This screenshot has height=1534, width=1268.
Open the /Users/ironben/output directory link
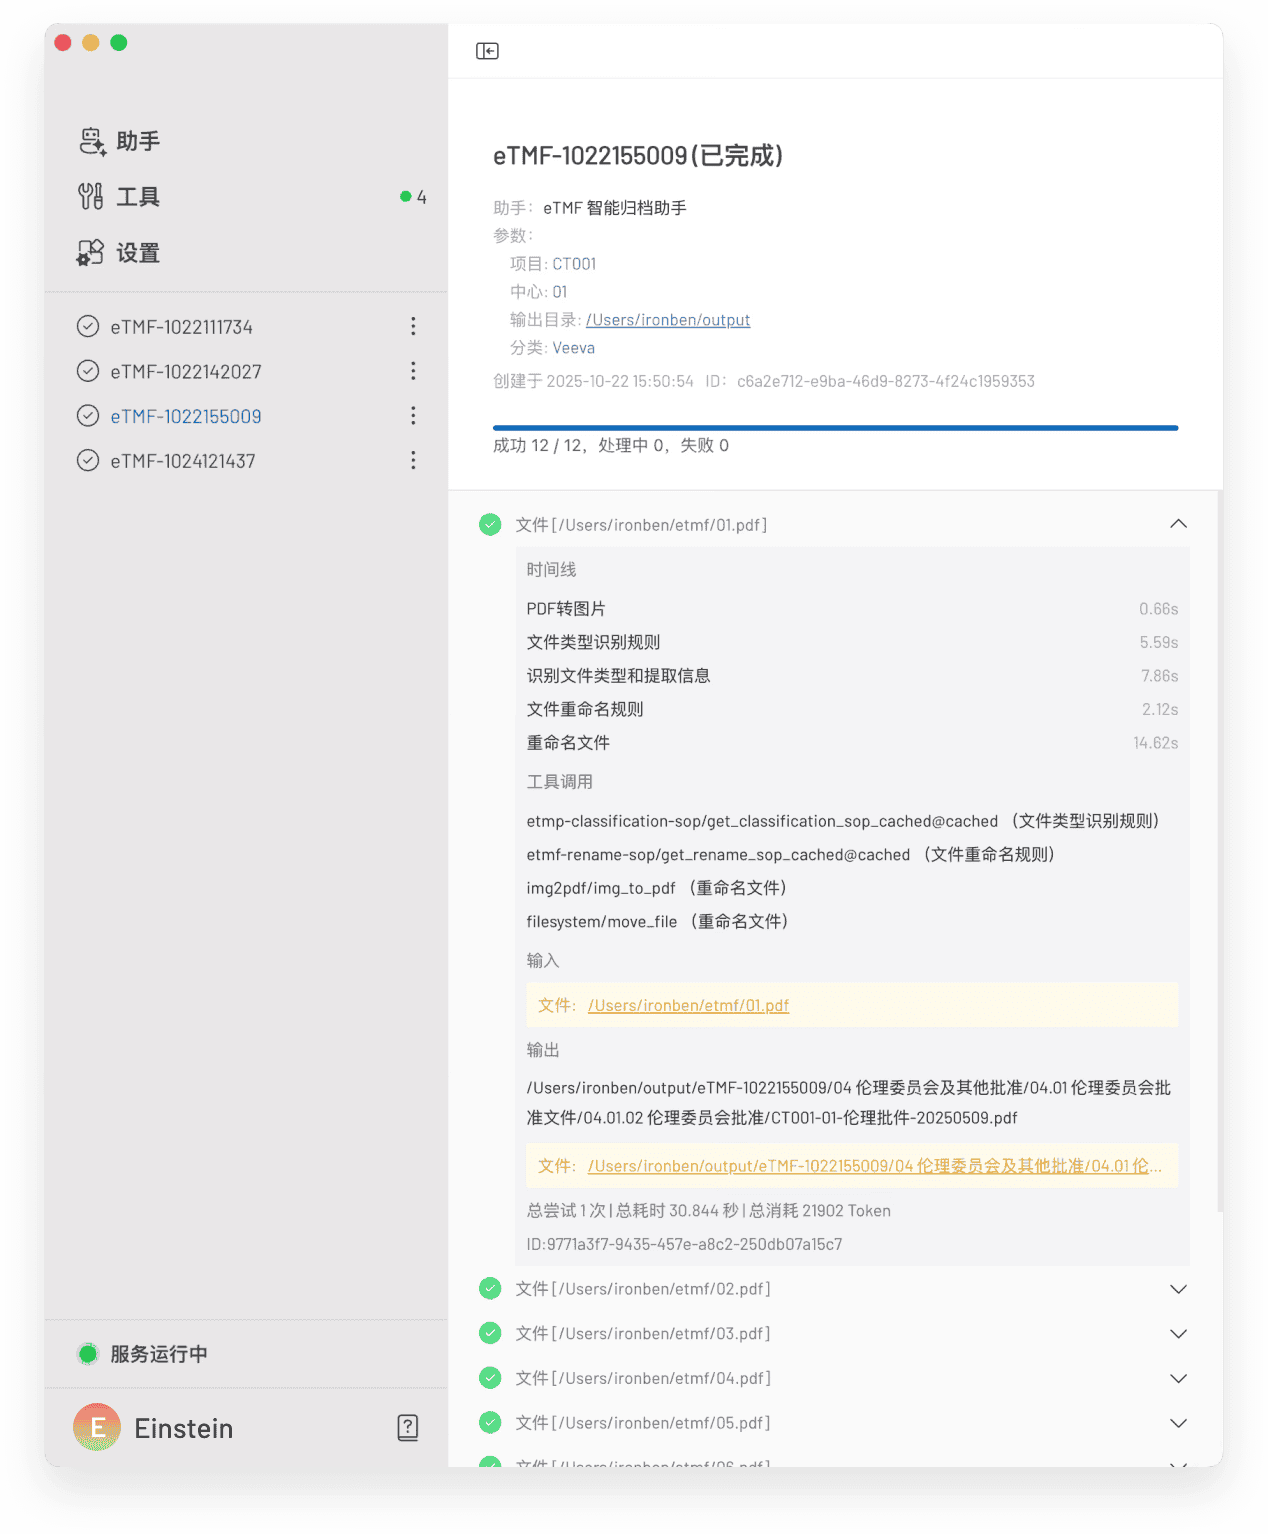point(668,320)
